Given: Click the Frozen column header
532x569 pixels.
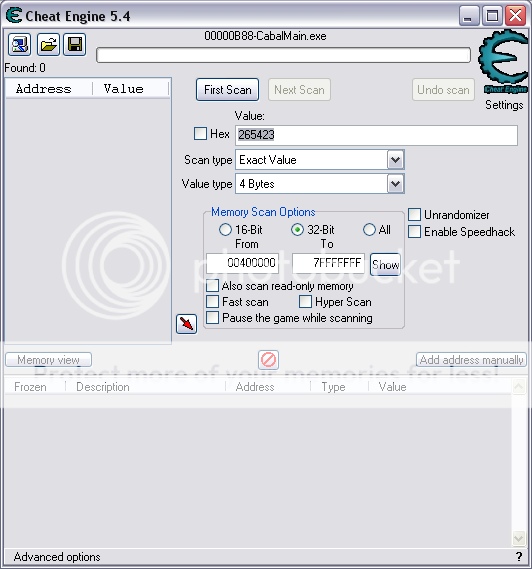Looking at the screenshot, I should (x=35, y=387).
